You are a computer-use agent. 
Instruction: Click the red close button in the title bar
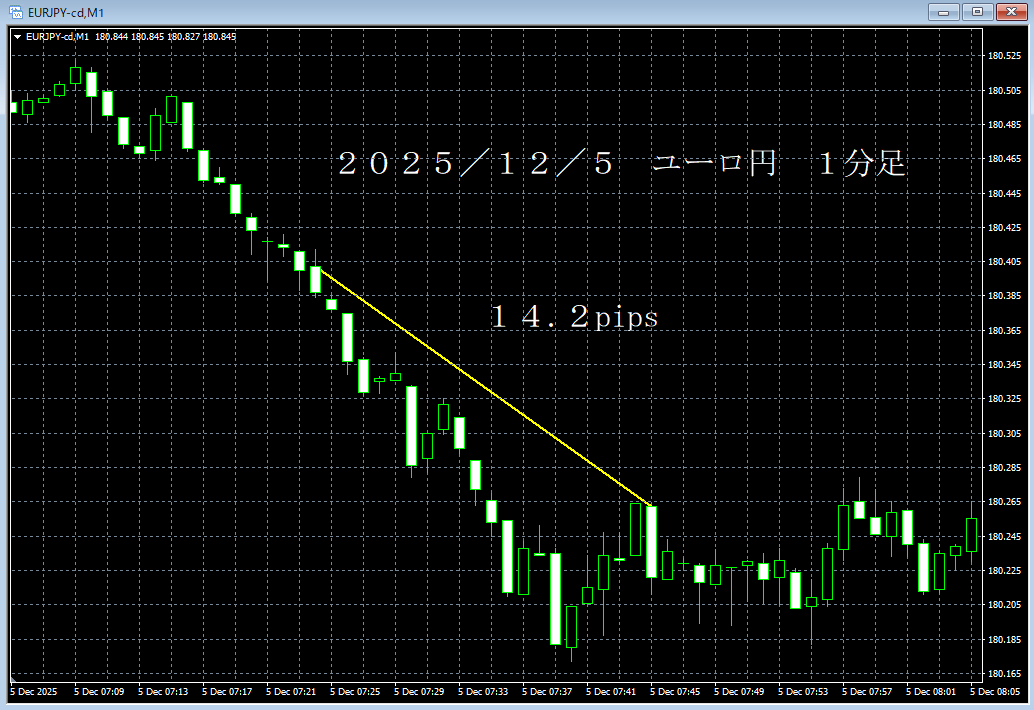tap(1009, 12)
